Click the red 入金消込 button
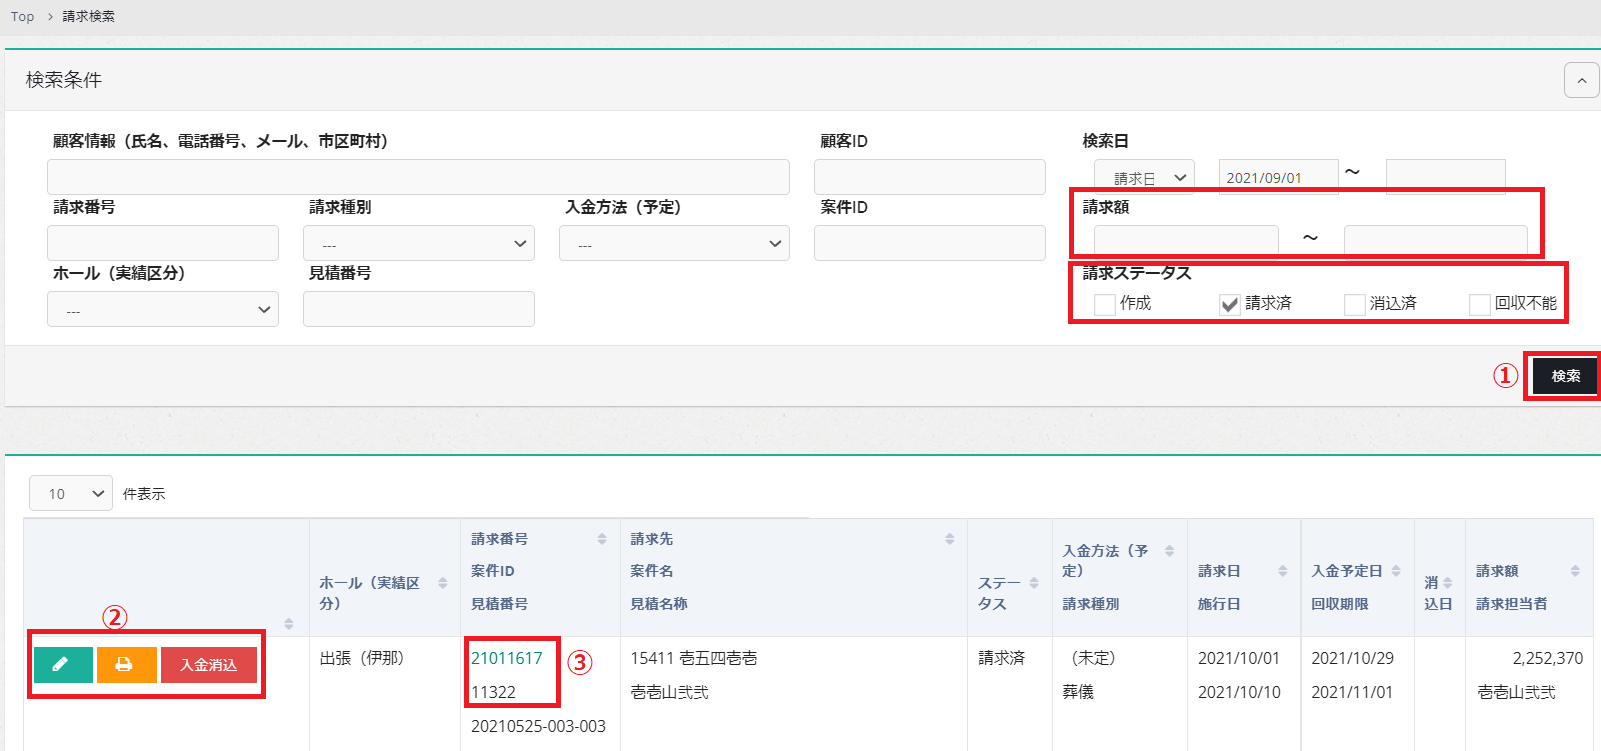Screen dimensions: 1601x751 pyautogui.click(x=208, y=665)
